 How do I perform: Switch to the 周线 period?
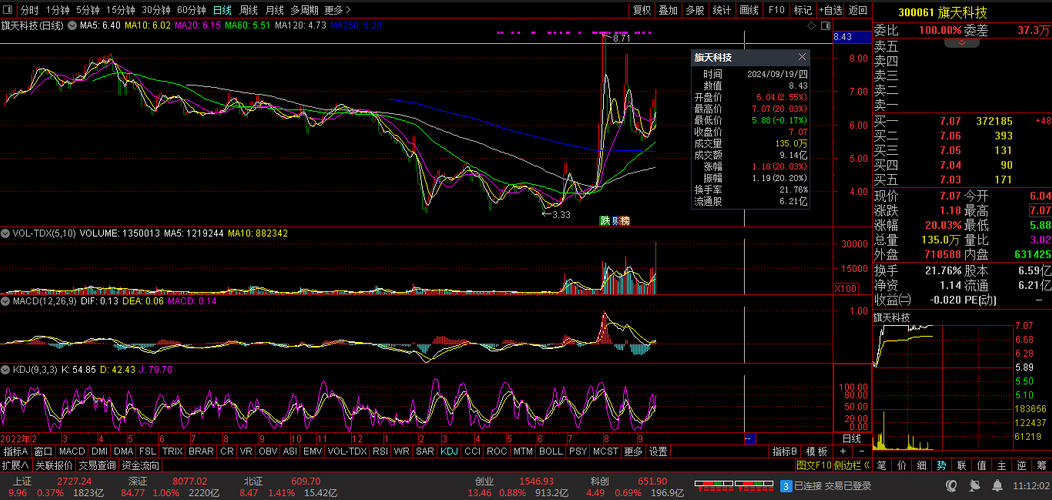[249, 10]
